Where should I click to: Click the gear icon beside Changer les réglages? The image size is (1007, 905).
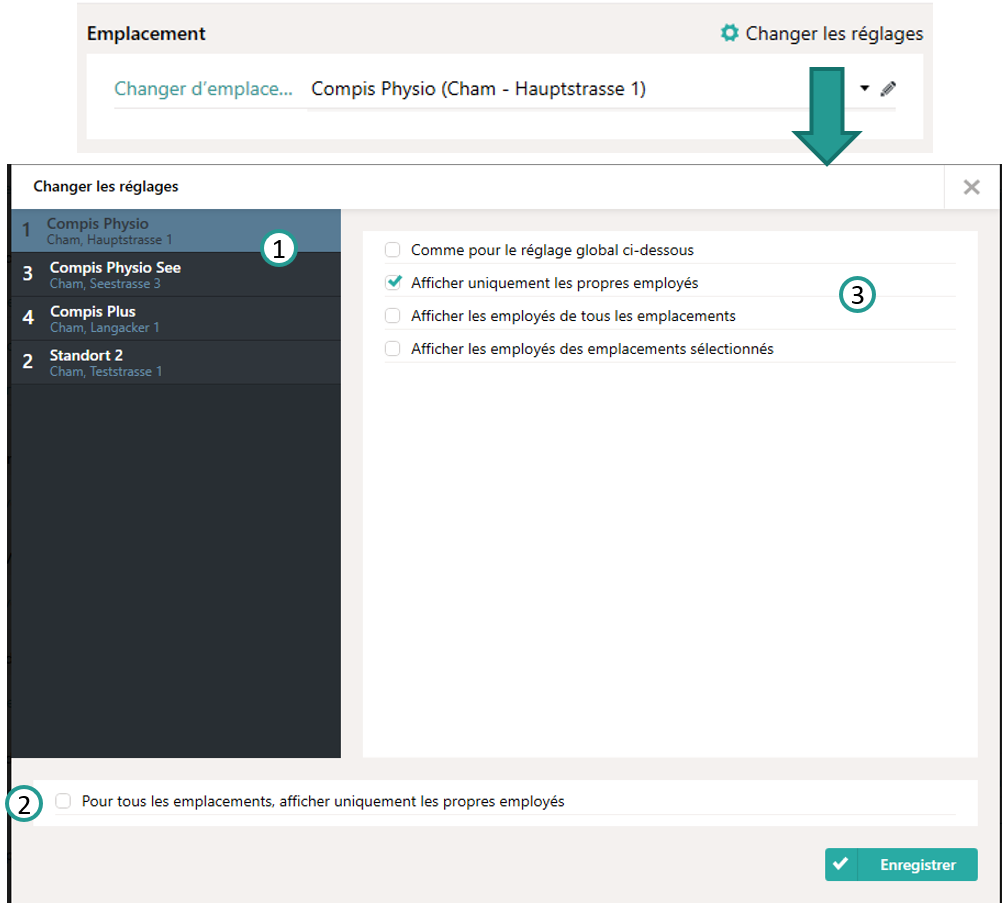730,33
